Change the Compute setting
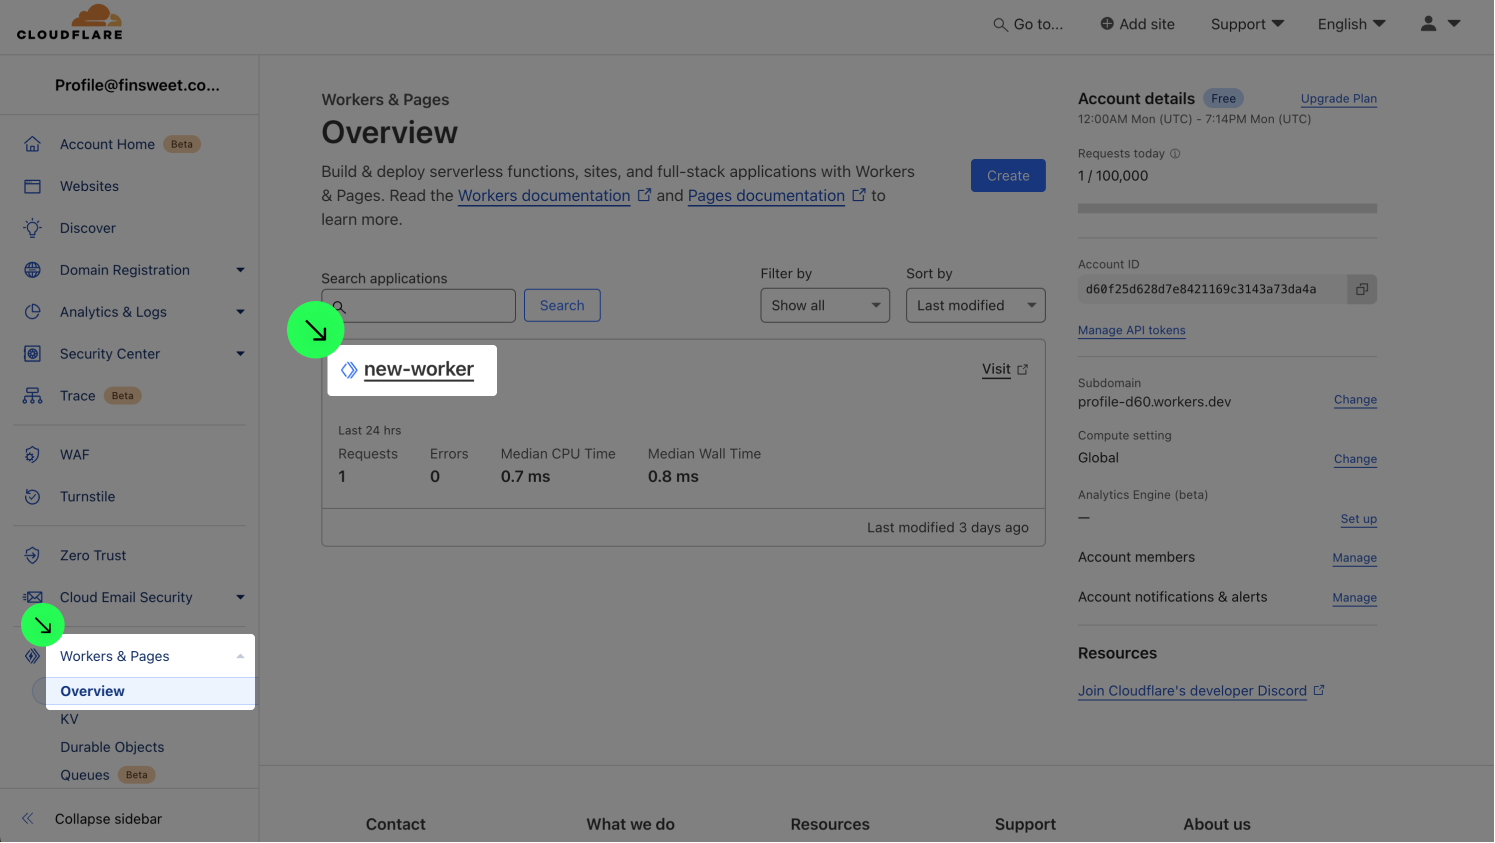The height and width of the screenshot is (843, 1495). [x=1355, y=459]
